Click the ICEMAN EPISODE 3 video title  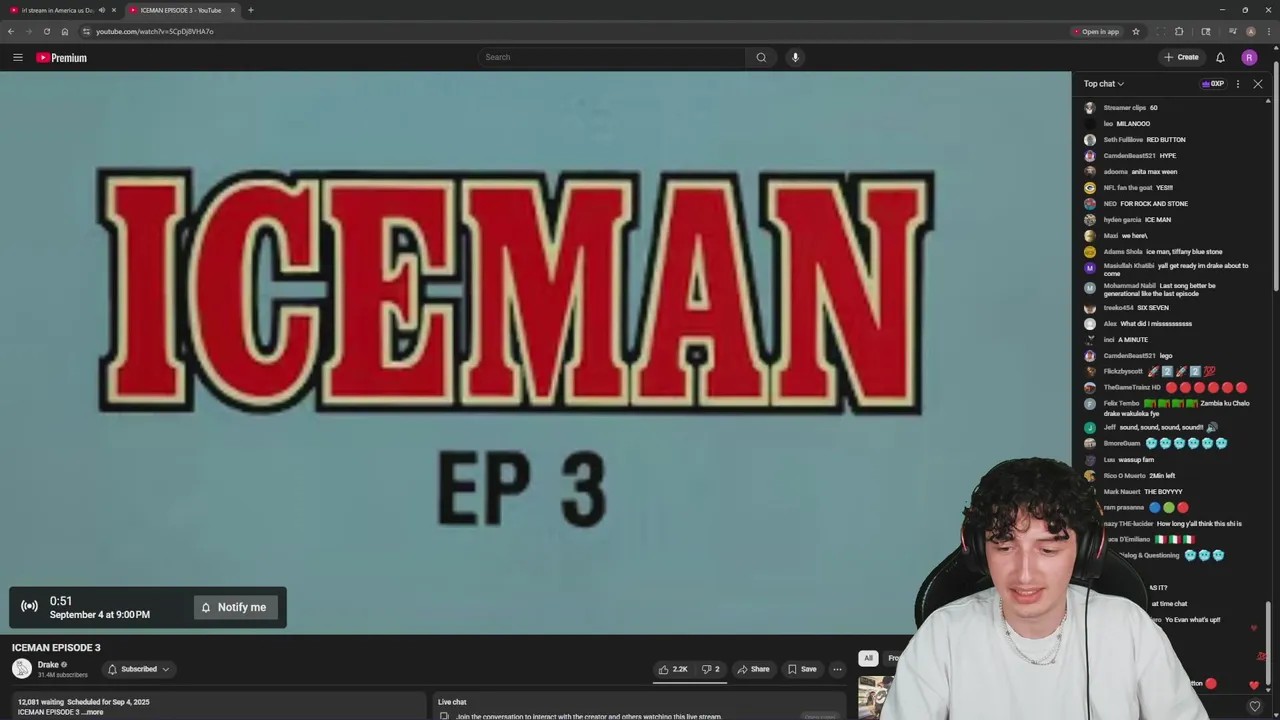[56, 647]
